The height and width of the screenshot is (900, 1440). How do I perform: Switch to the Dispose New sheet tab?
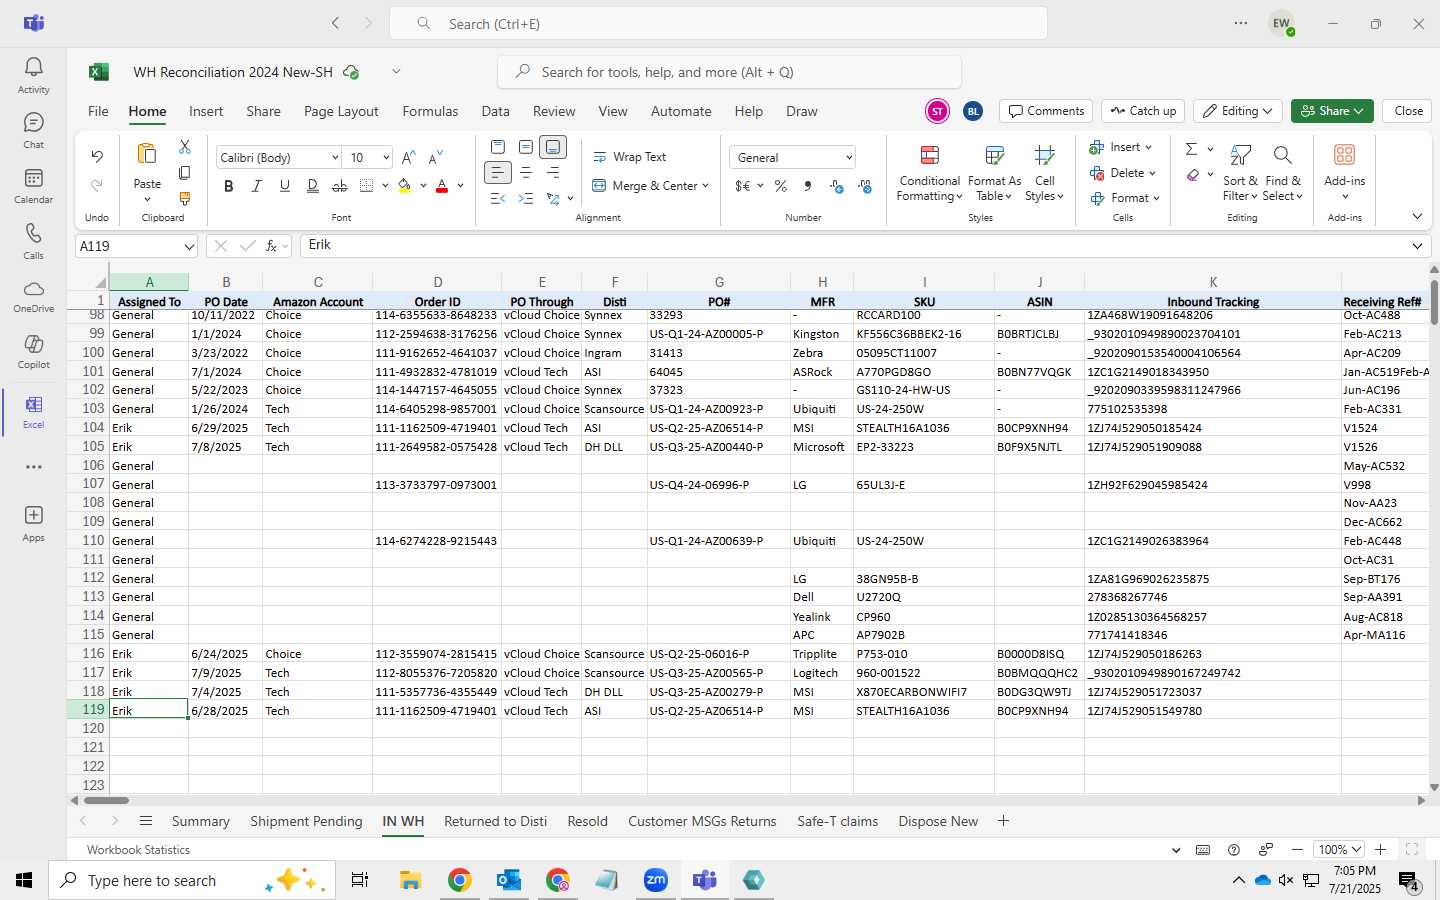point(938,821)
